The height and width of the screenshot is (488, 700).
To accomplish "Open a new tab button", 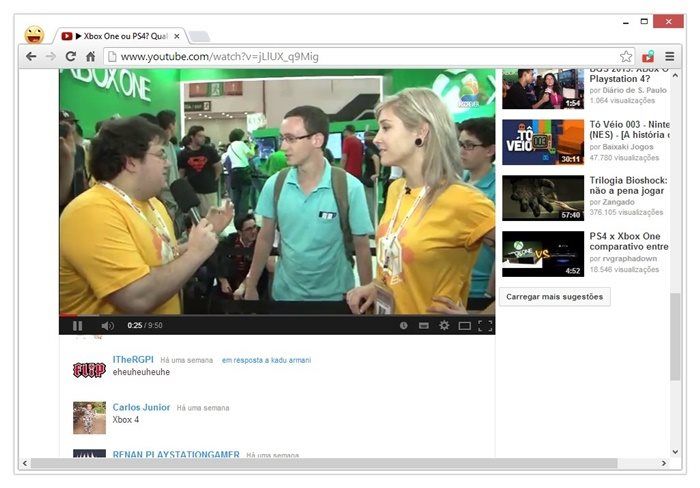I will click(x=199, y=36).
